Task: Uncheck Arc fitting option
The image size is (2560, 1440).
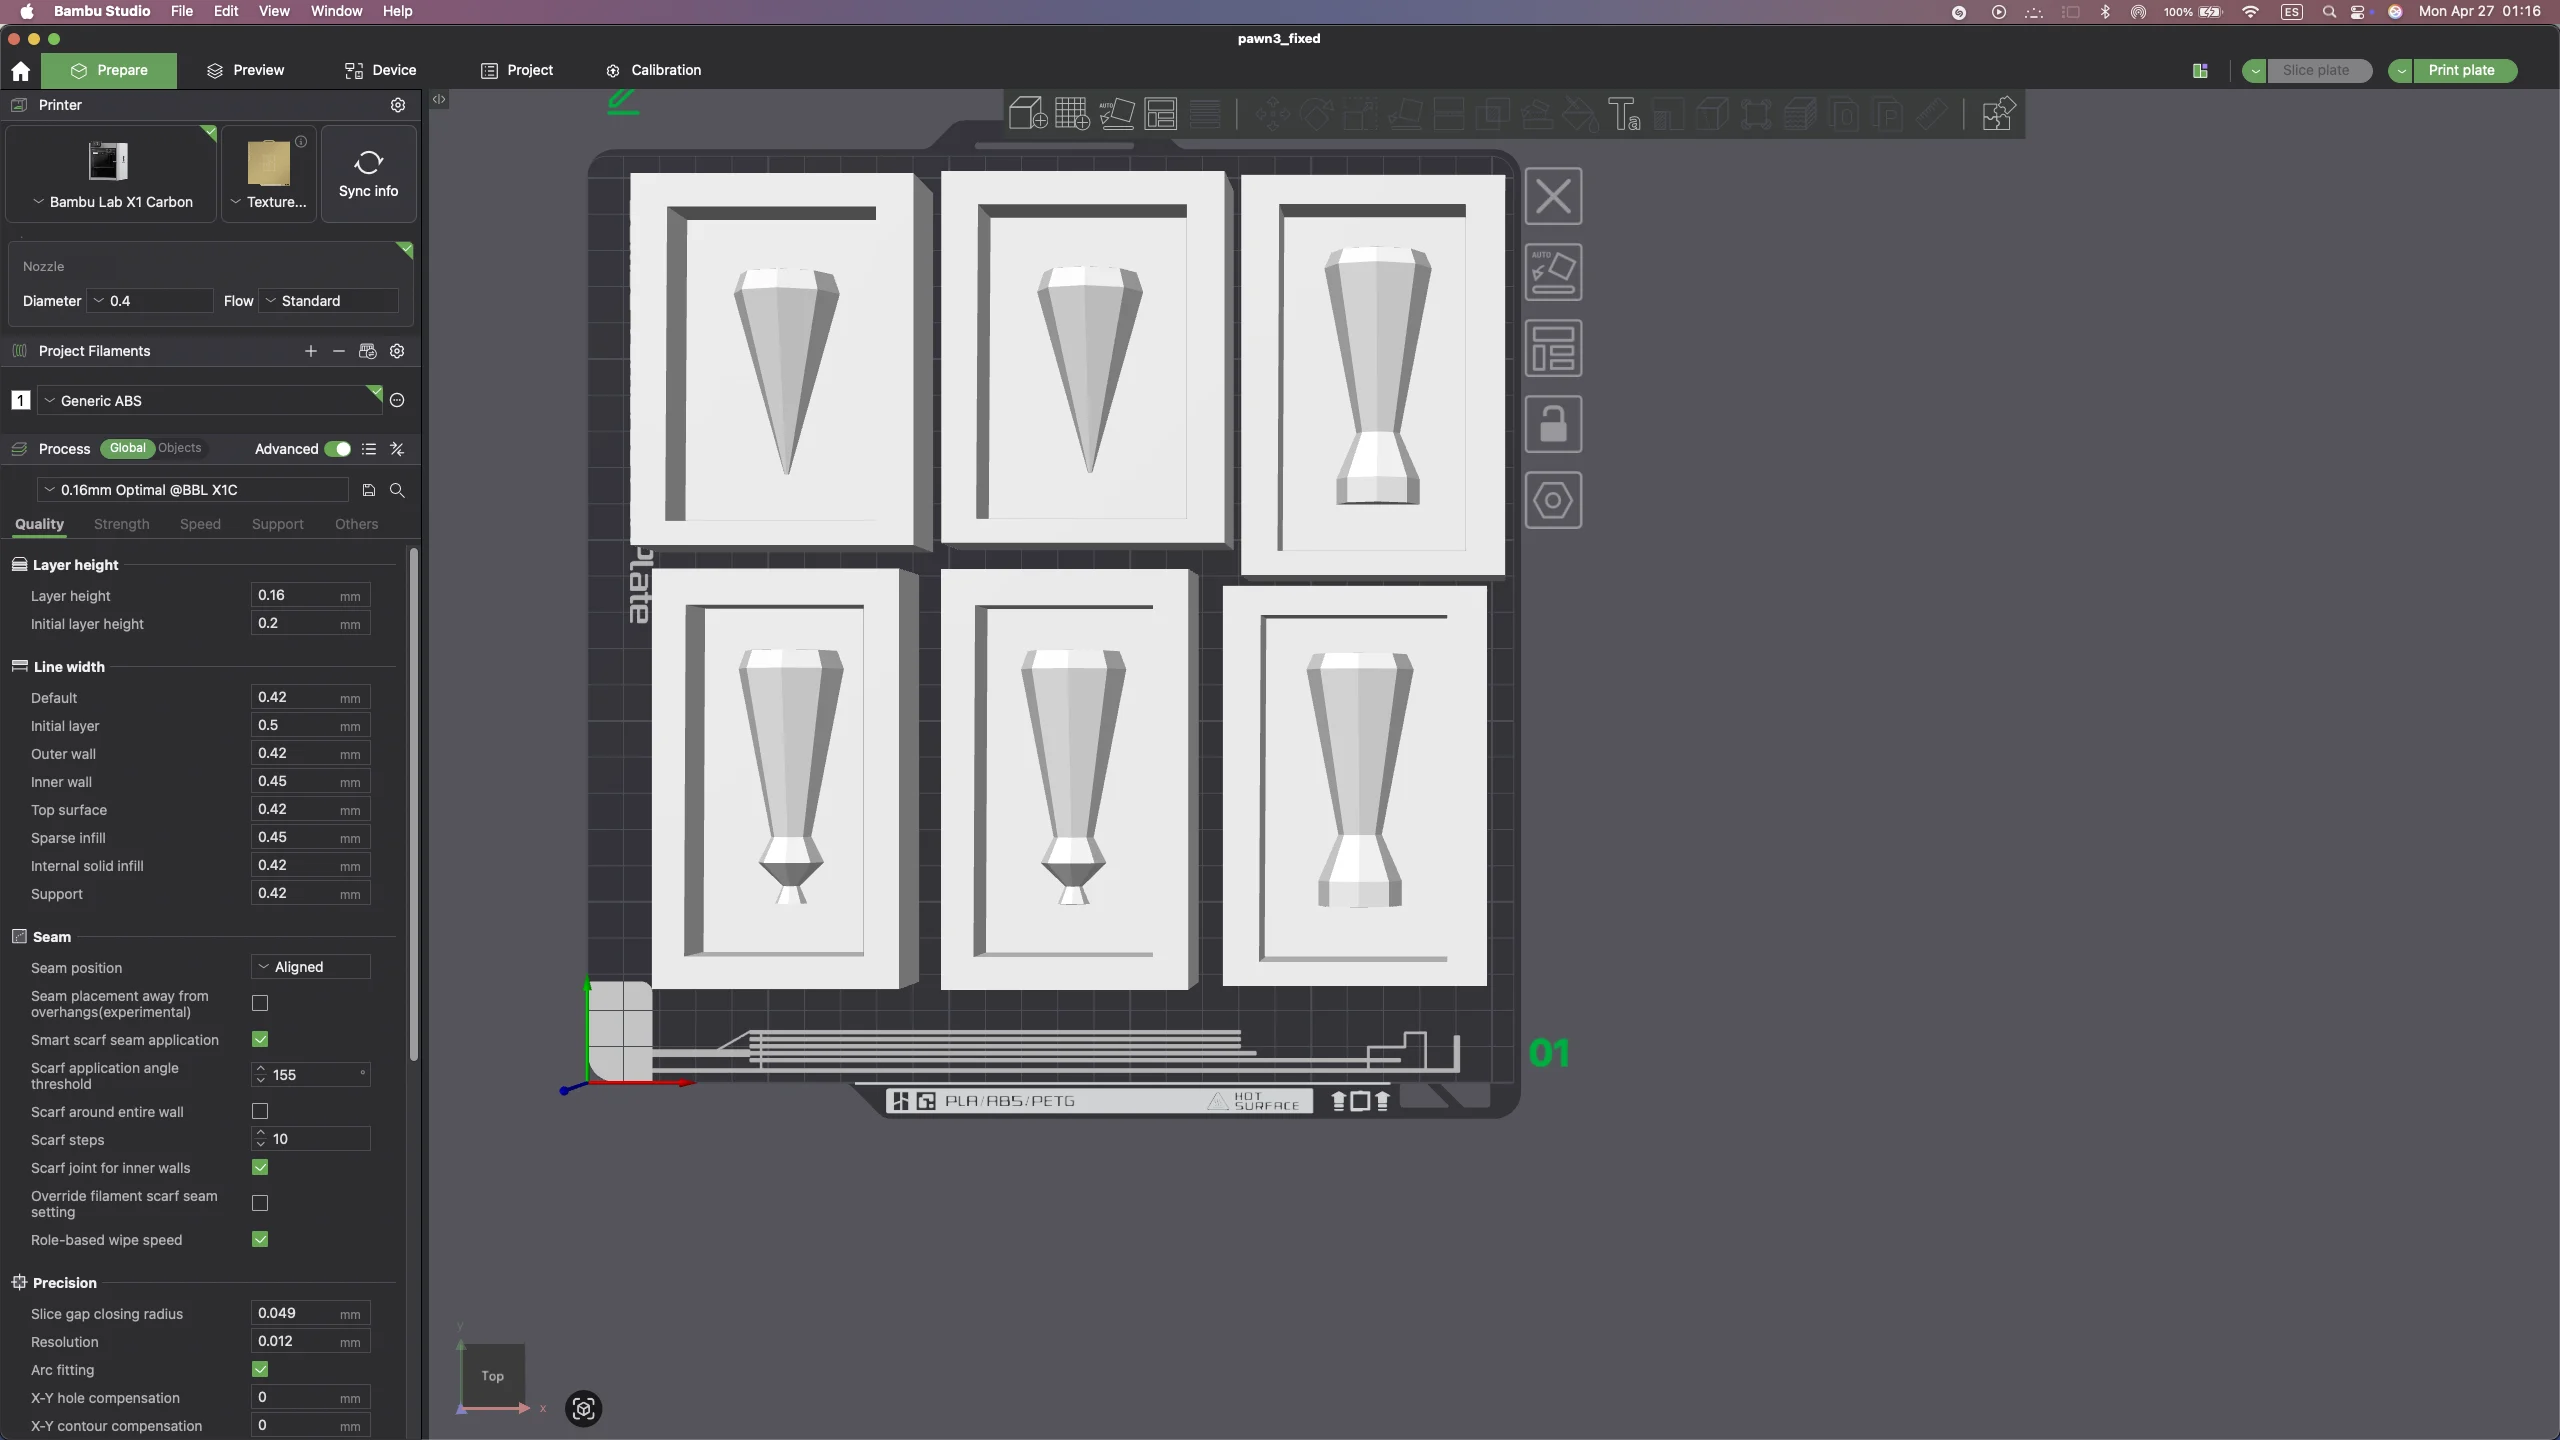Action: (260, 1369)
